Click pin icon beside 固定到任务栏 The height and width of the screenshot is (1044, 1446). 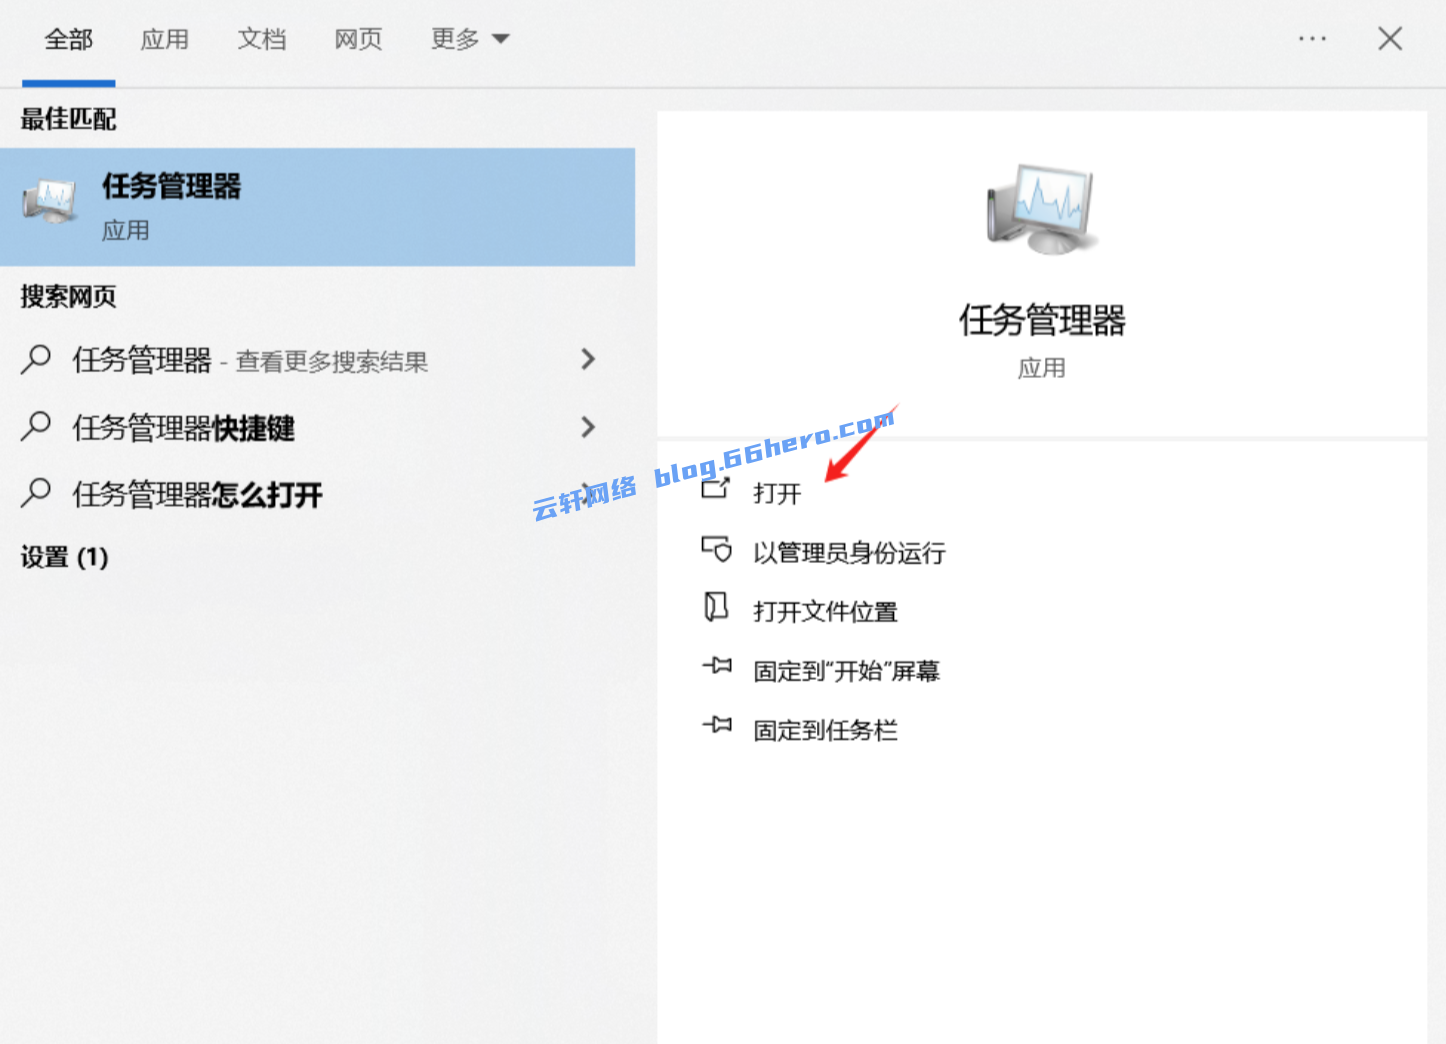(x=717, y=724)
